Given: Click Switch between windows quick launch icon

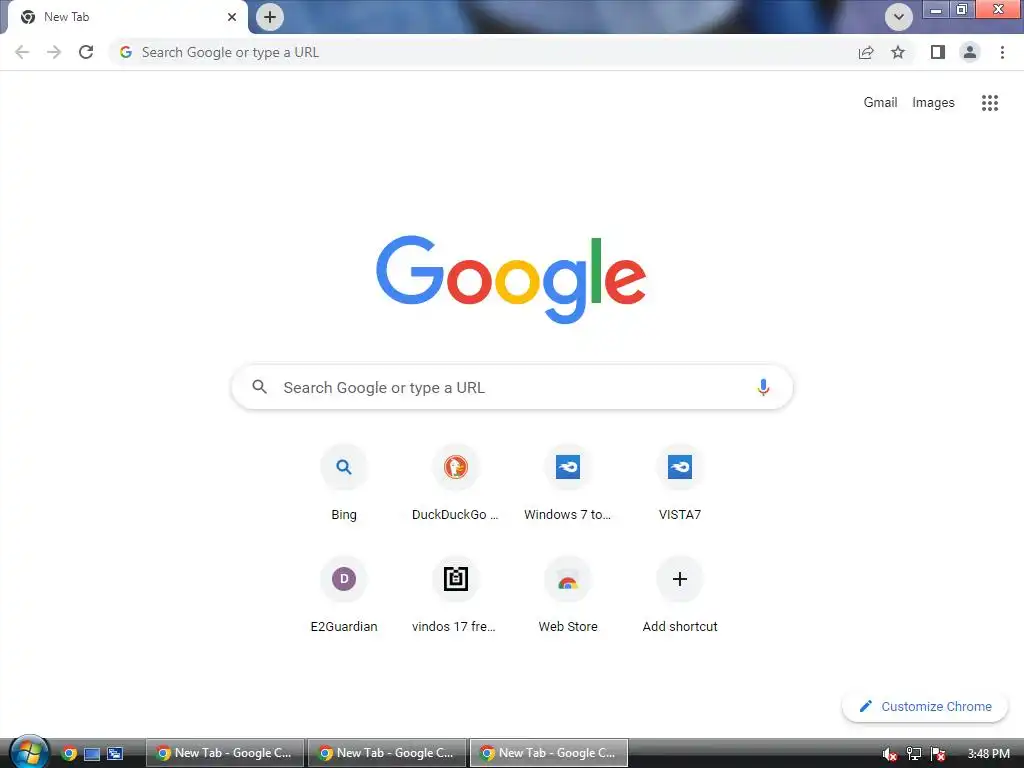Looking at the screenshot, I should [115, 754].
